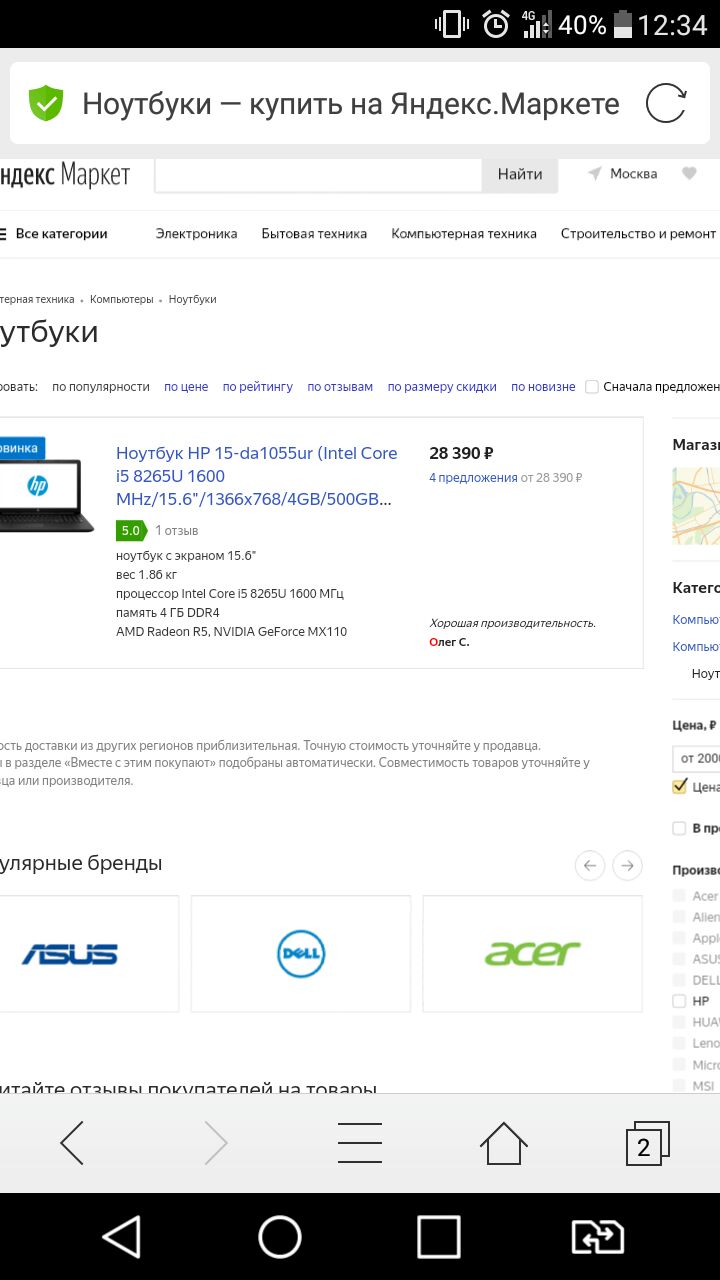
Task: Toggle the В продаже checkbox
Action: [680, 828]
